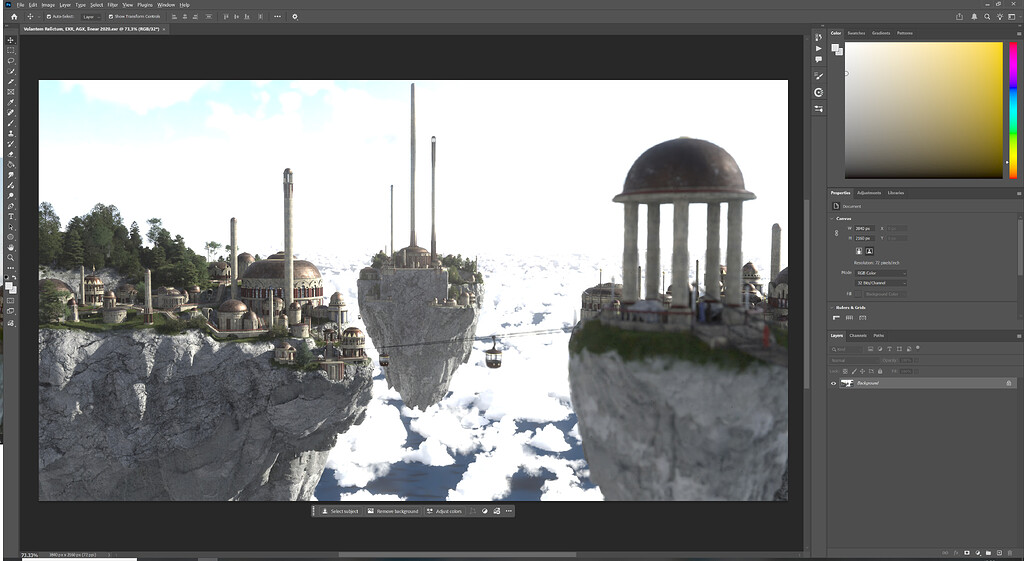Viewport: 1024px width, 561px height.
Task: Select the Zoom tool
Action: pos(10,257)
